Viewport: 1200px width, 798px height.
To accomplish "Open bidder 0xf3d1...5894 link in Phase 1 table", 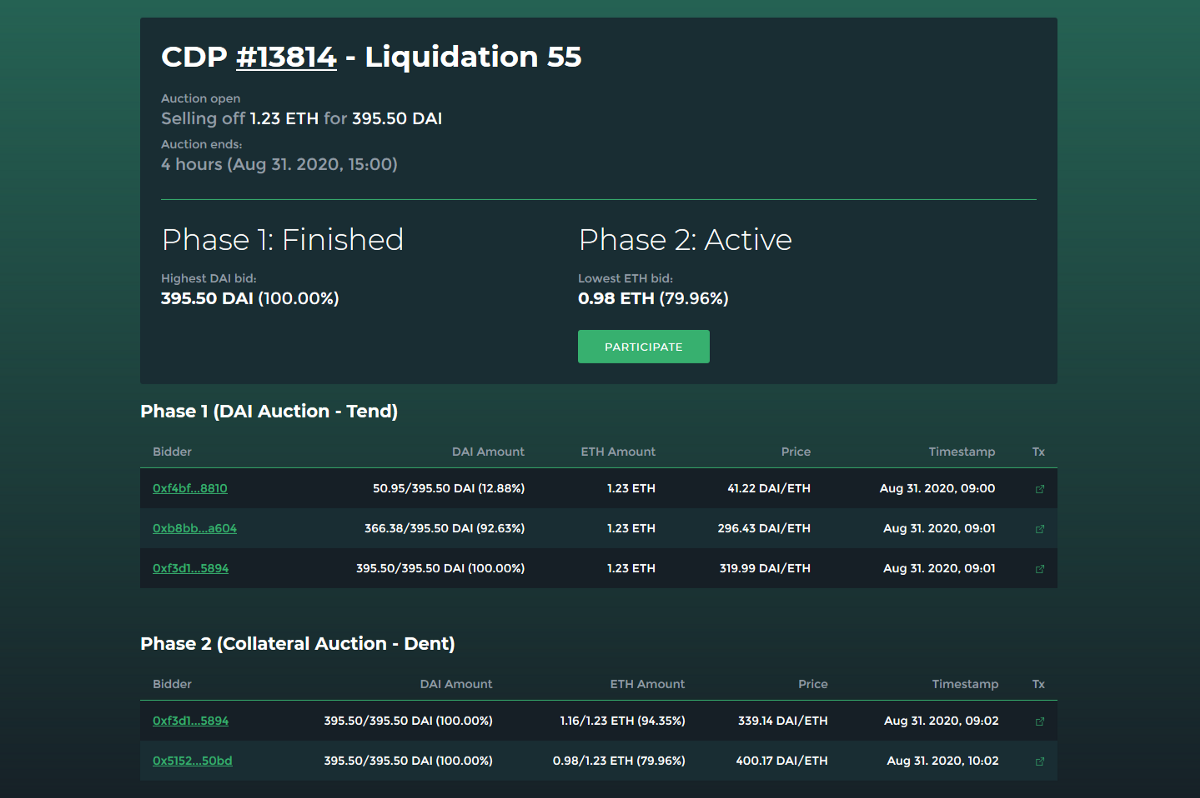I will (191, 568).
